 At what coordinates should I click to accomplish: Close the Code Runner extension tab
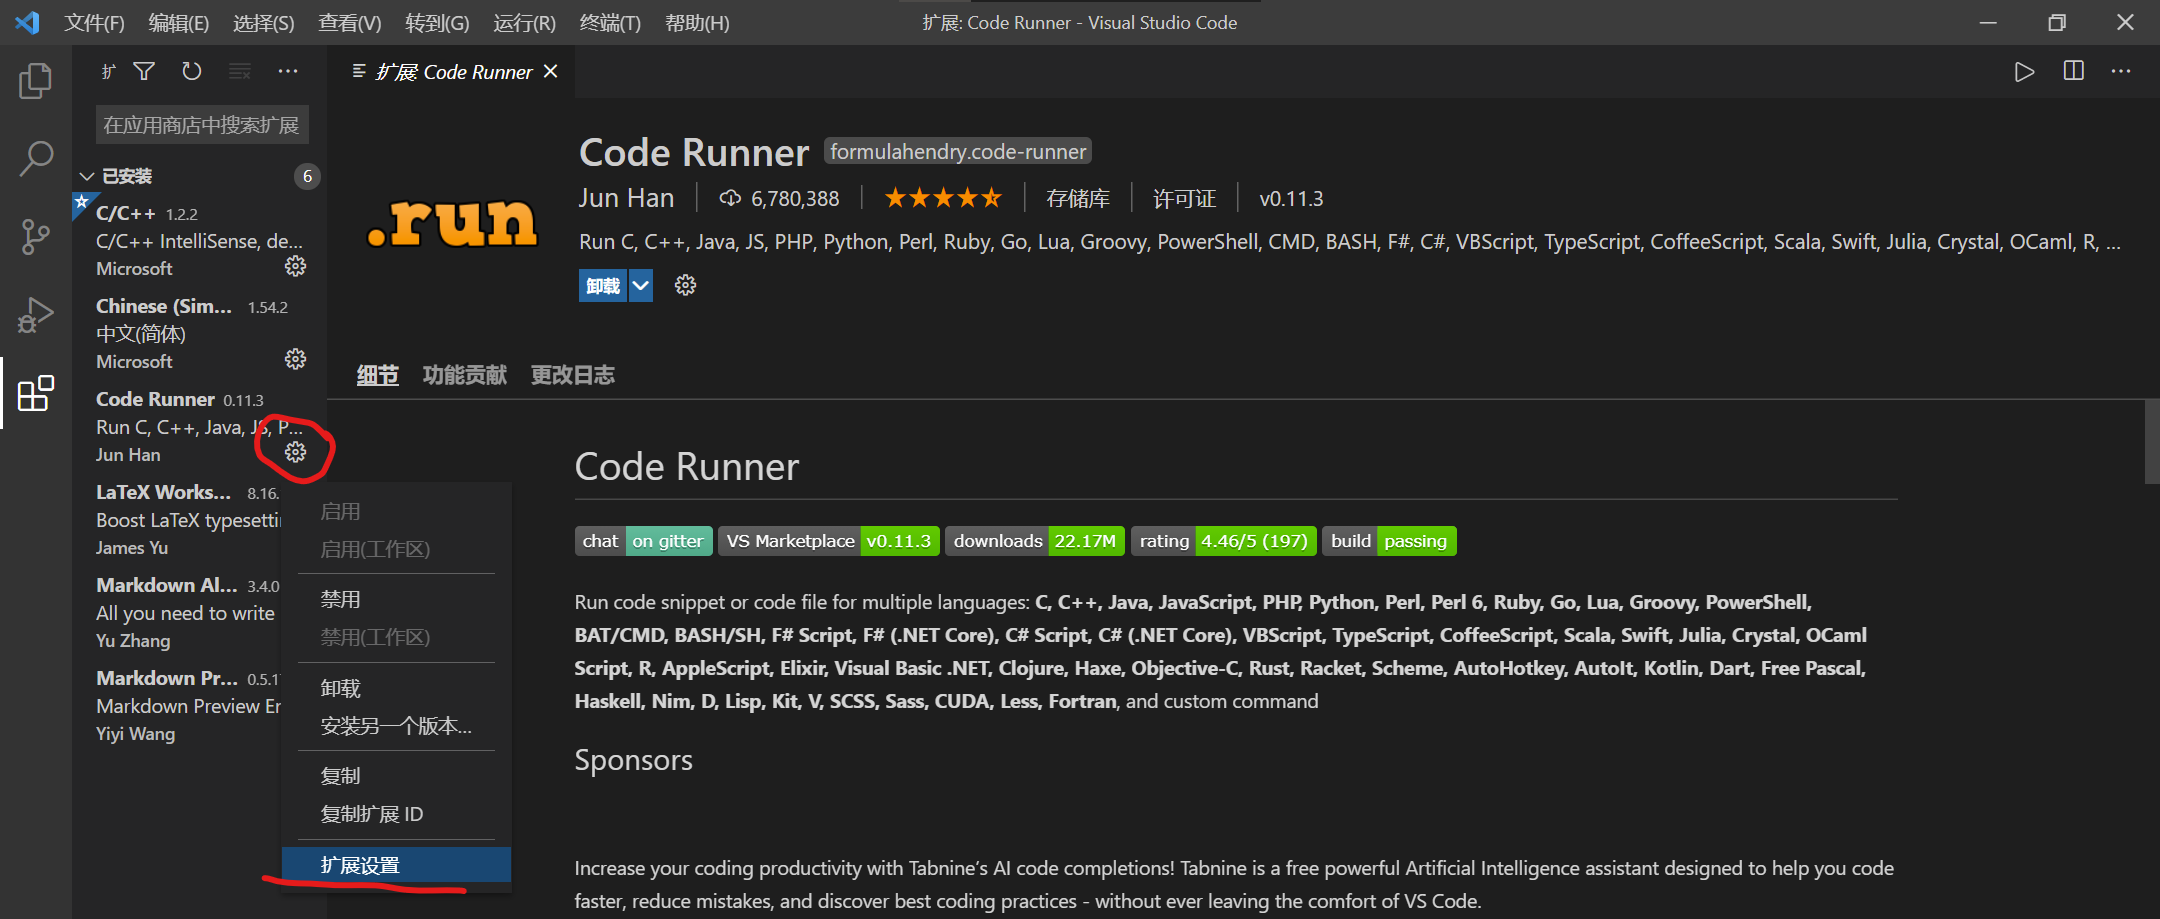[550, 72]
